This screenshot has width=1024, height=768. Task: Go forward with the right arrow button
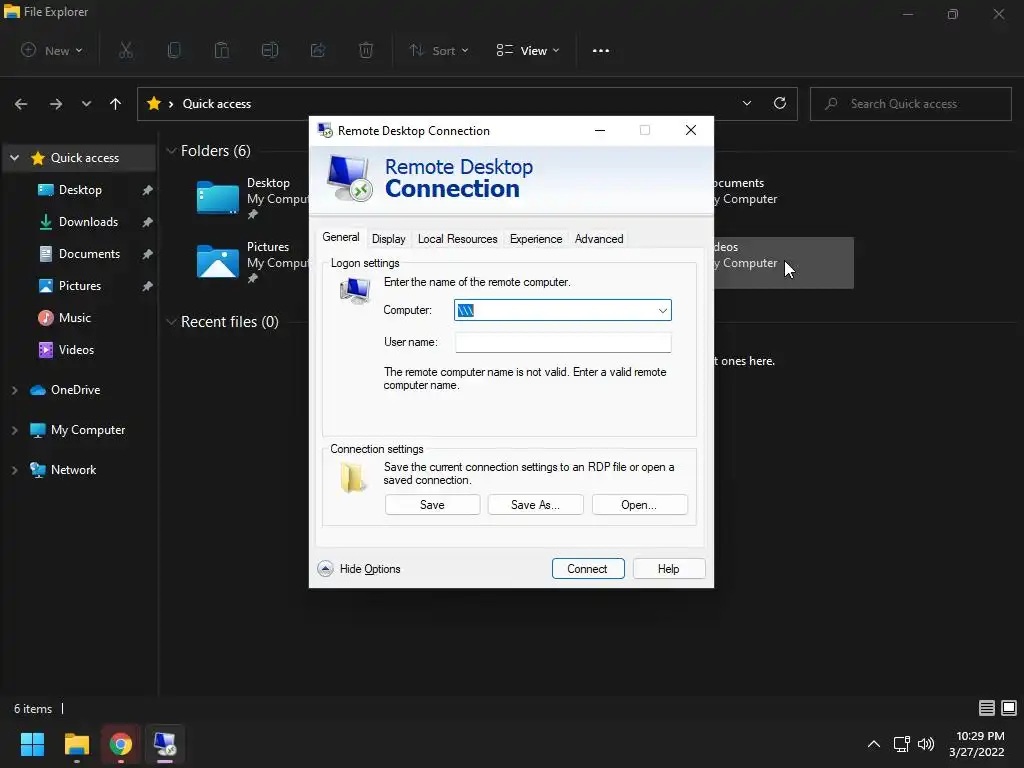(x=56, y=104)
